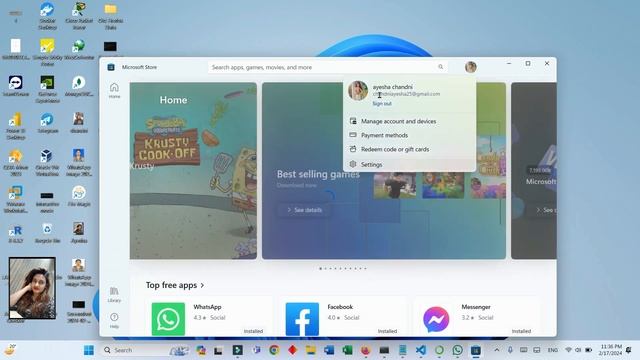
Task: Click the Best selling games heading
Action: click(x=318, y=174)
